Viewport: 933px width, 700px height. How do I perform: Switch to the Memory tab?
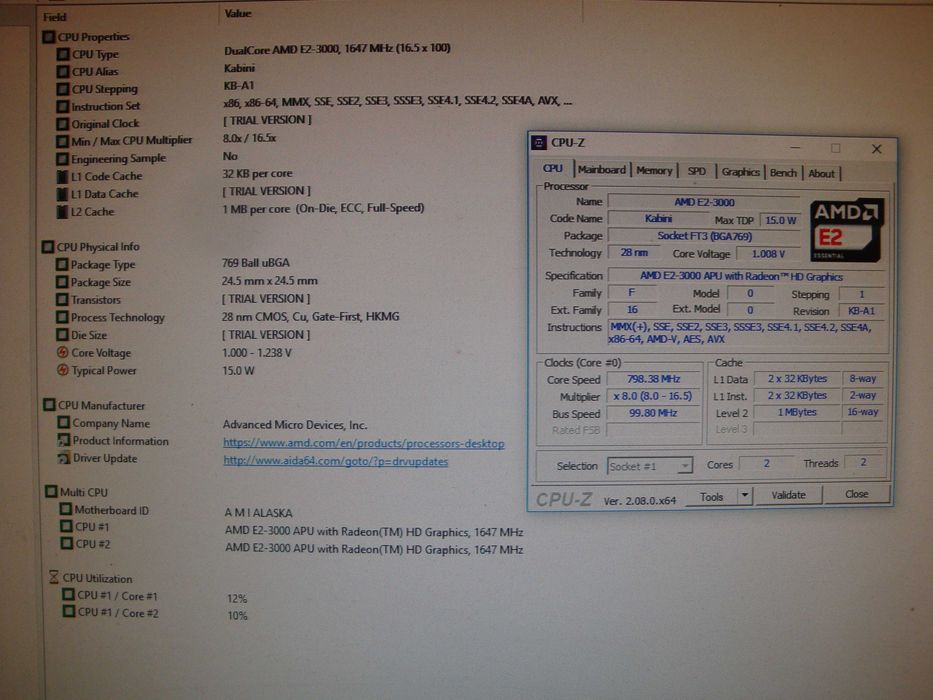654,171
